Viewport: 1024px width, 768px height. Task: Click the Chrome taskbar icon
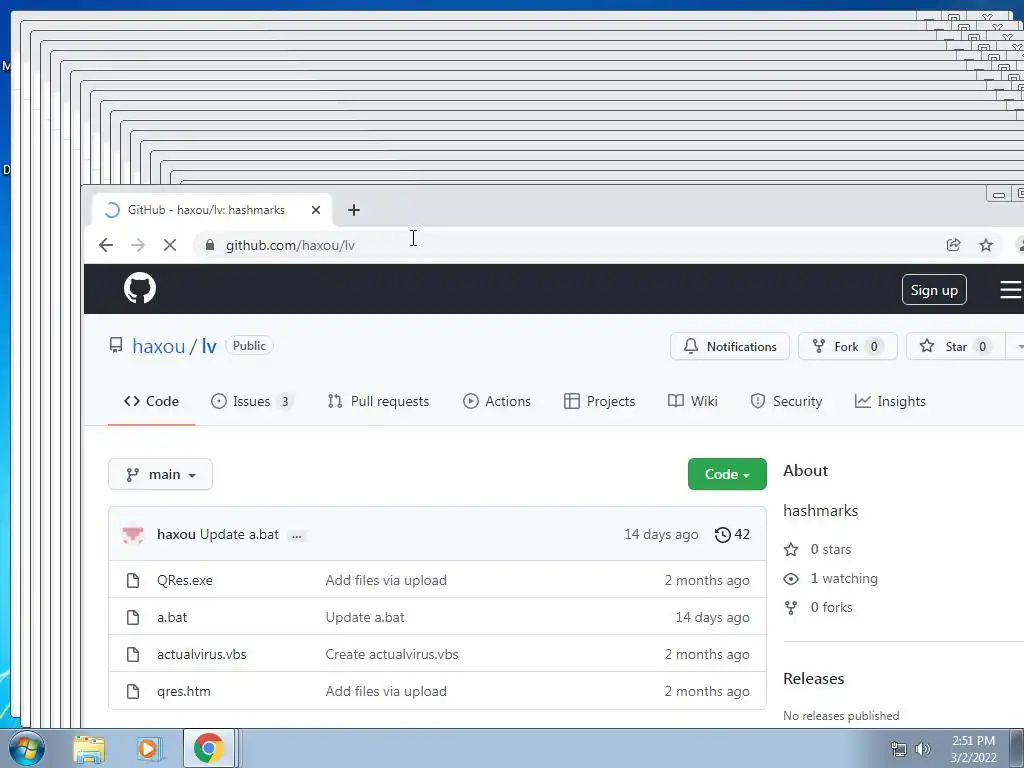click(x=208, y=748)
